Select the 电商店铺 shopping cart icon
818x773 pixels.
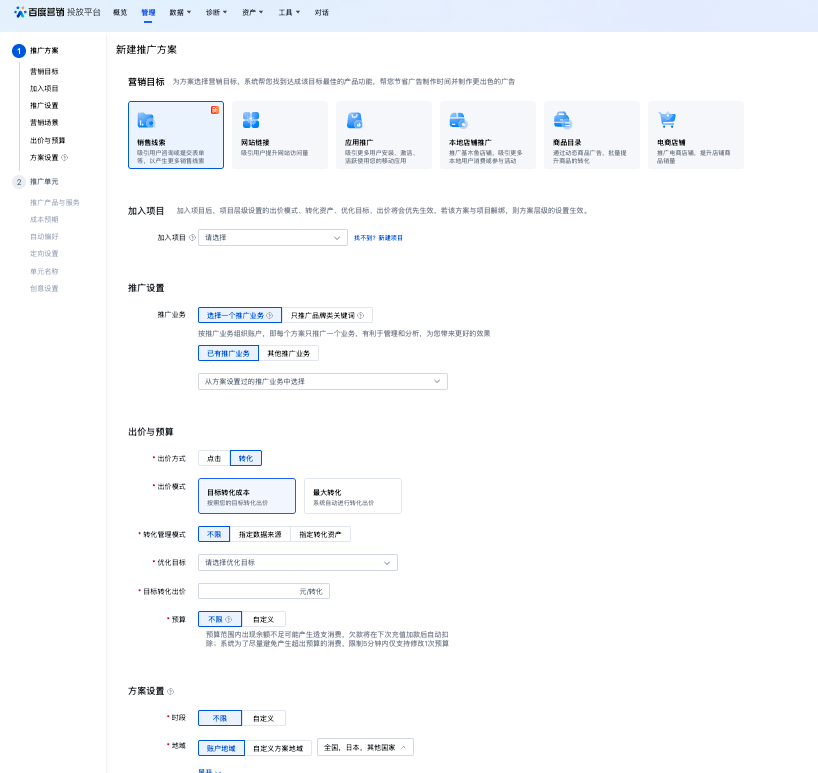(x=667, y=121)
